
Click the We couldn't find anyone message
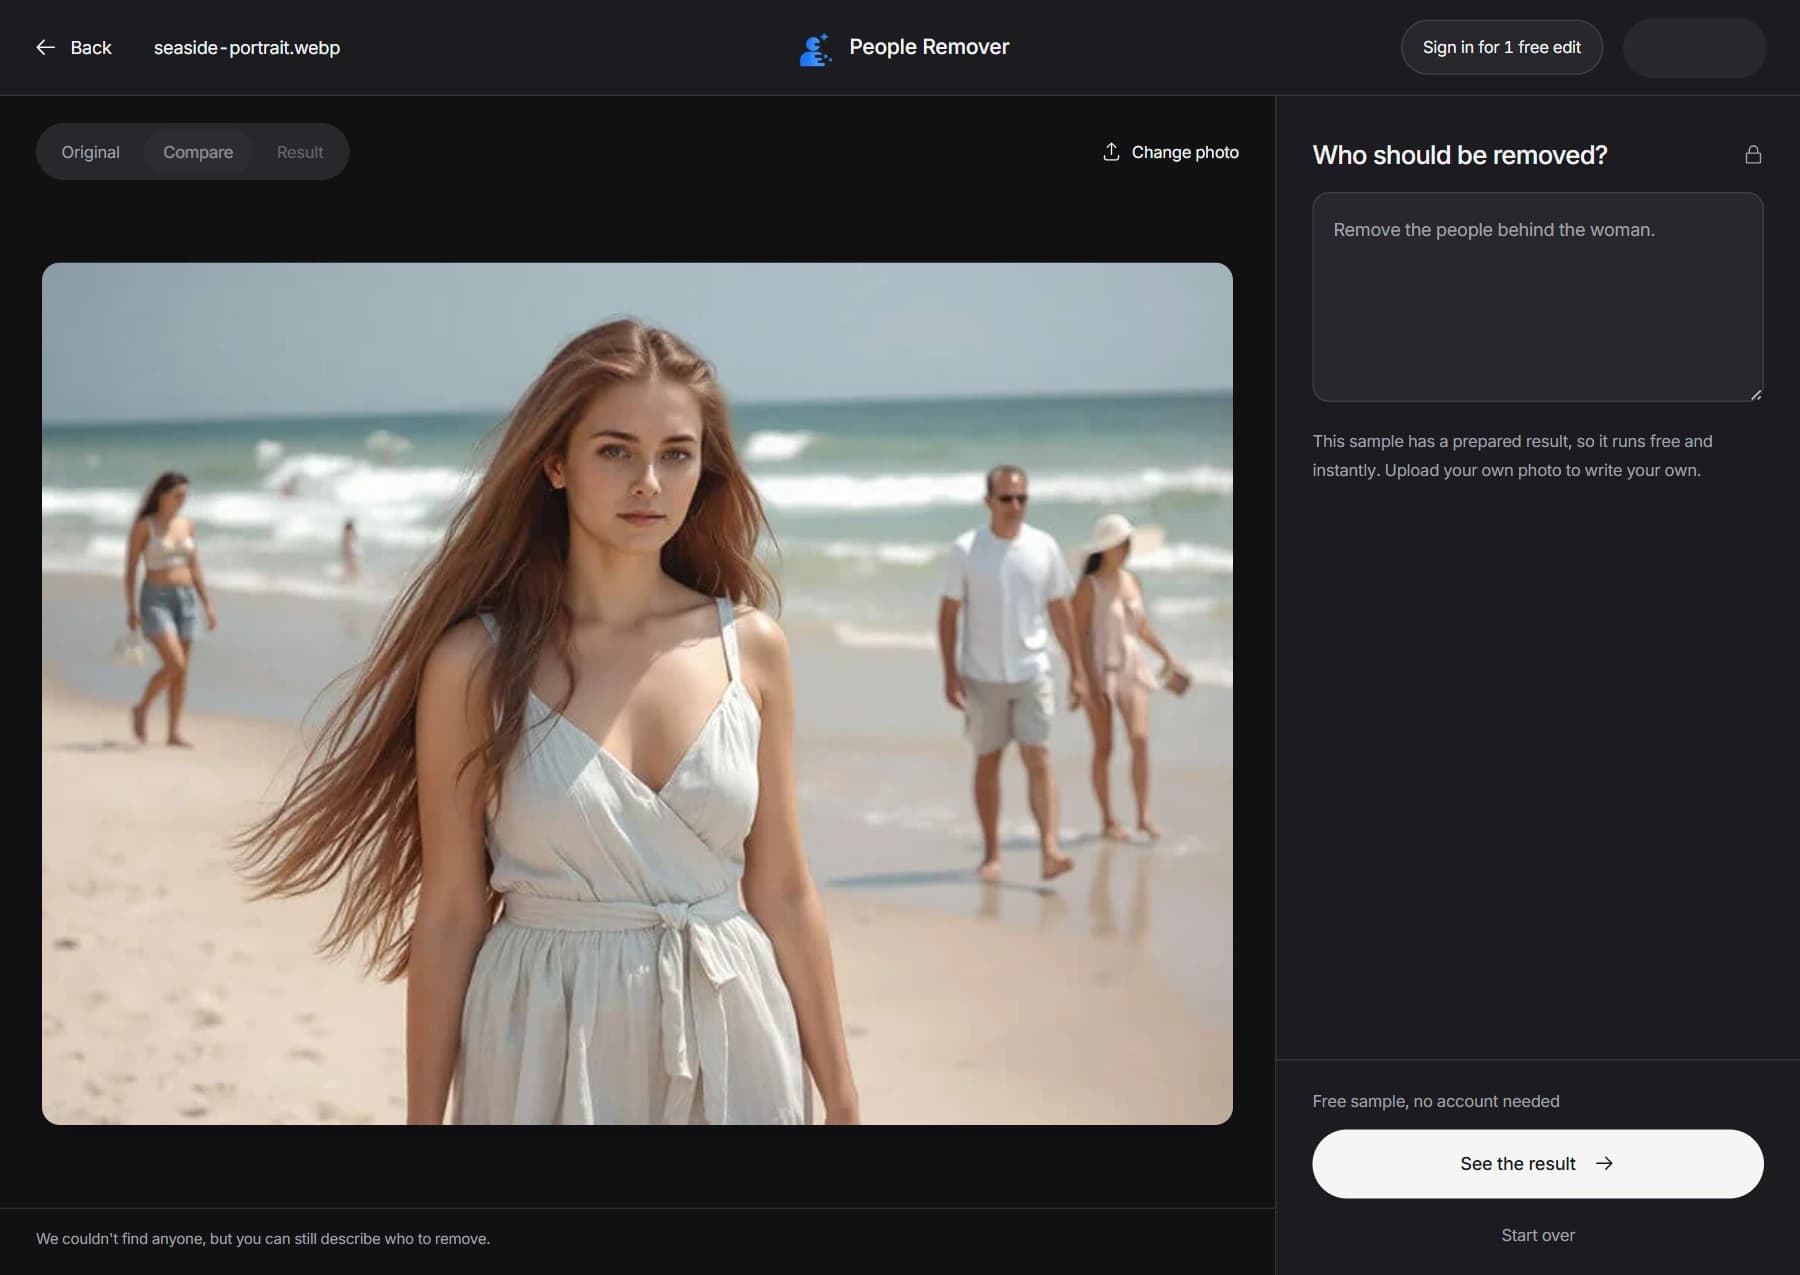point(263,1238)
